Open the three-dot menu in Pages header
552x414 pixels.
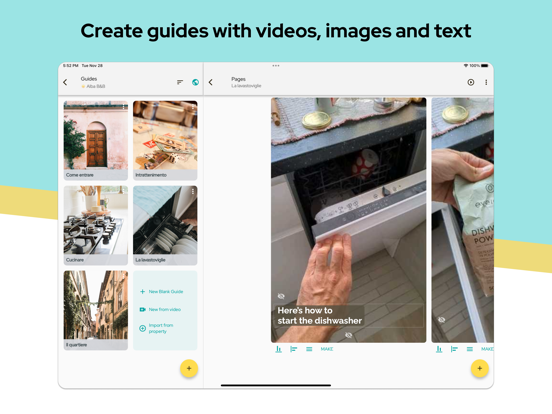pos(486,82)
